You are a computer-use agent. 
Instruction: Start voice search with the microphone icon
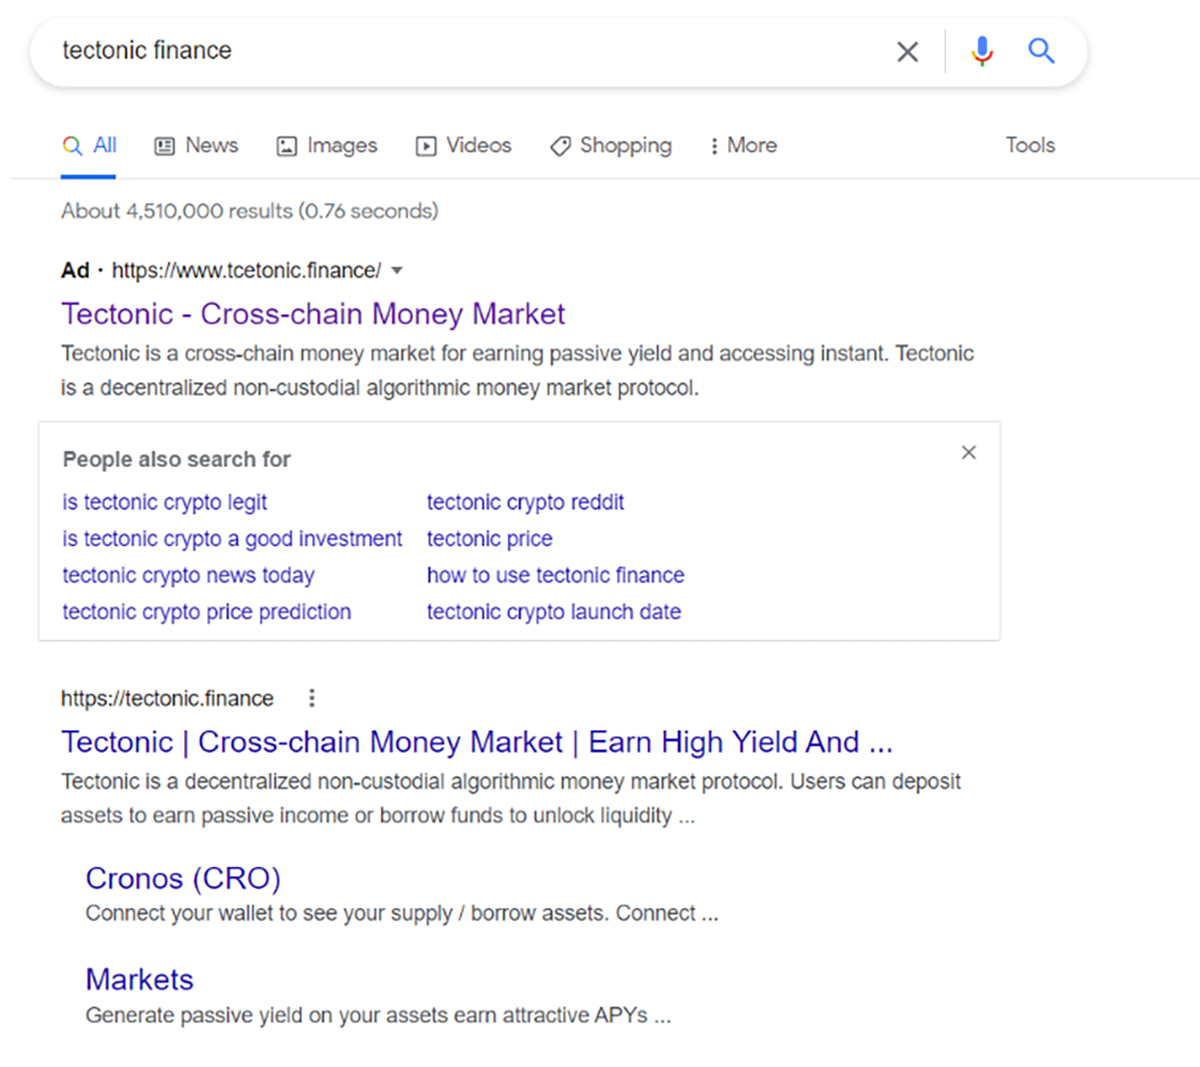[x=982, y=51]
